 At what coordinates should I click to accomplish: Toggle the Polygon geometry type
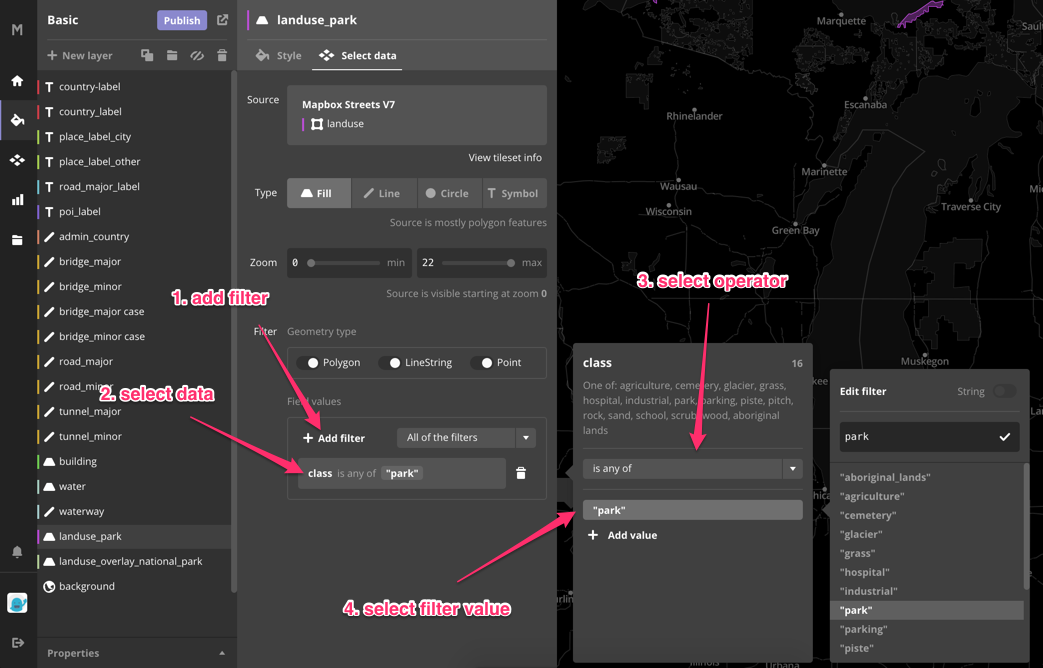coord(312,363)
